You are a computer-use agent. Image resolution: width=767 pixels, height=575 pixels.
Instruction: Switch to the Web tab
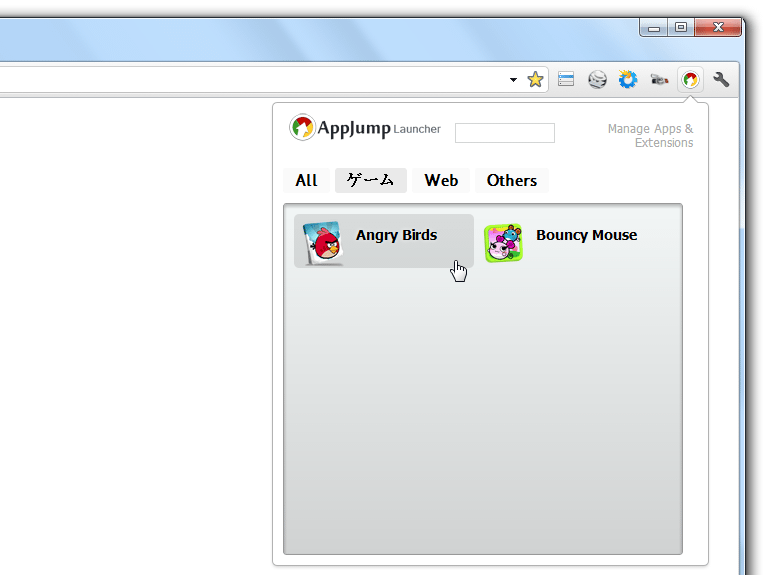[441, 181]
